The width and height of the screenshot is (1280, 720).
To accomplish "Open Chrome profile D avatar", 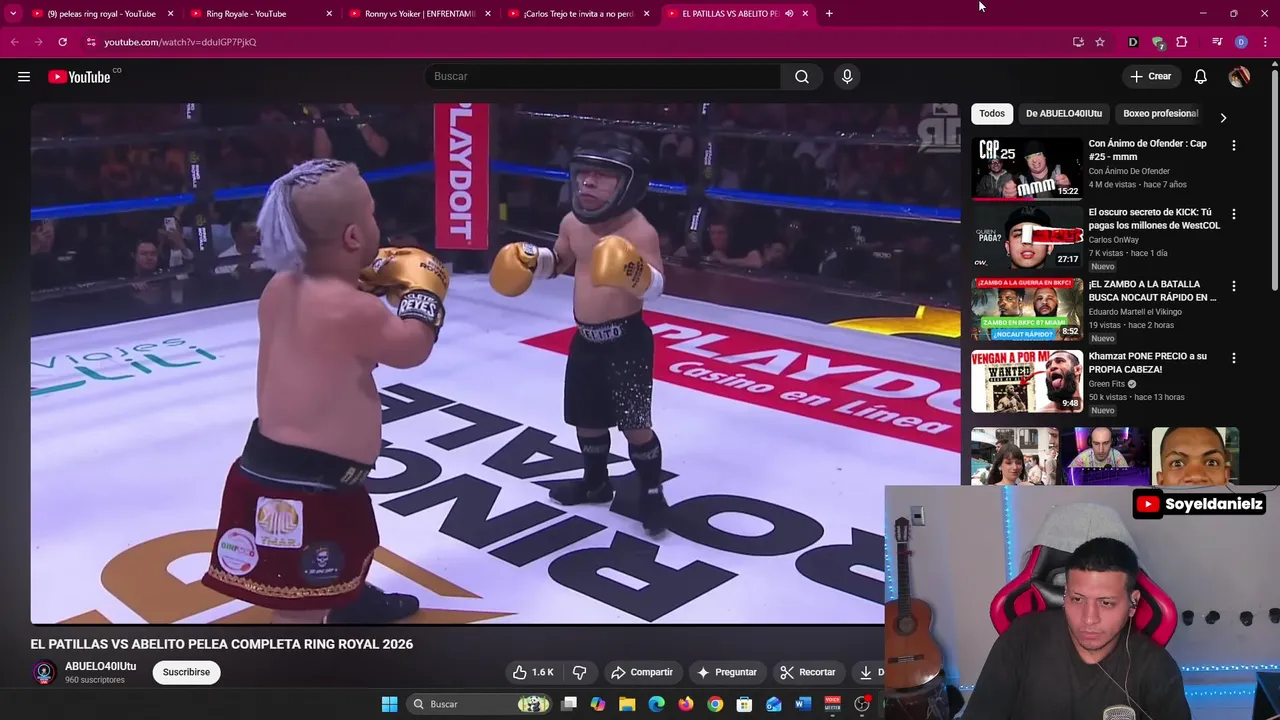I will pos(1241,42).
